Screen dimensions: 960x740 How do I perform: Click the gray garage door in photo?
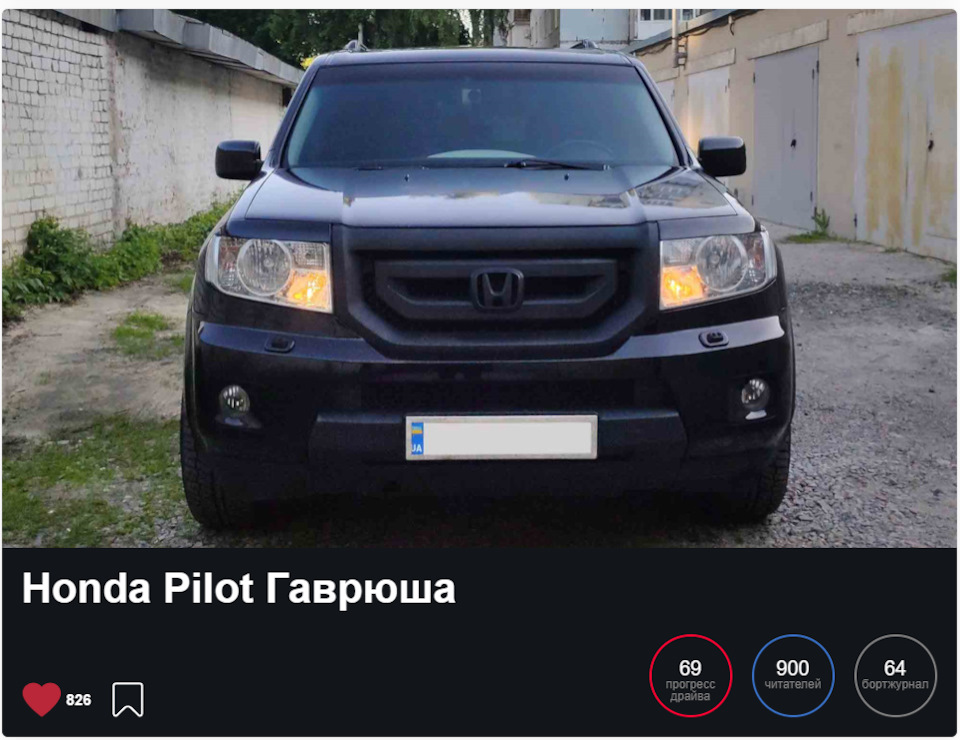786,138
